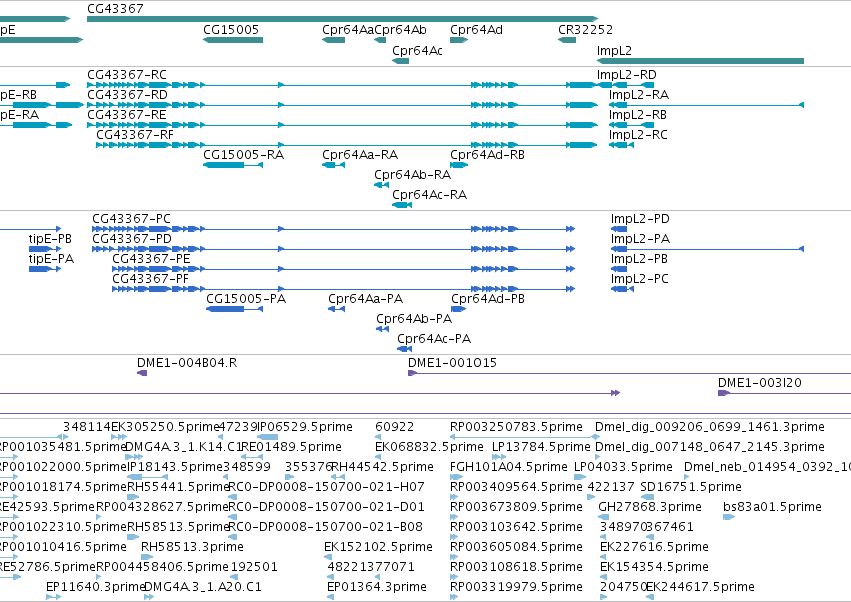Select transcript CG43367-RD
The image size is (851, 602).
[342, 105]
